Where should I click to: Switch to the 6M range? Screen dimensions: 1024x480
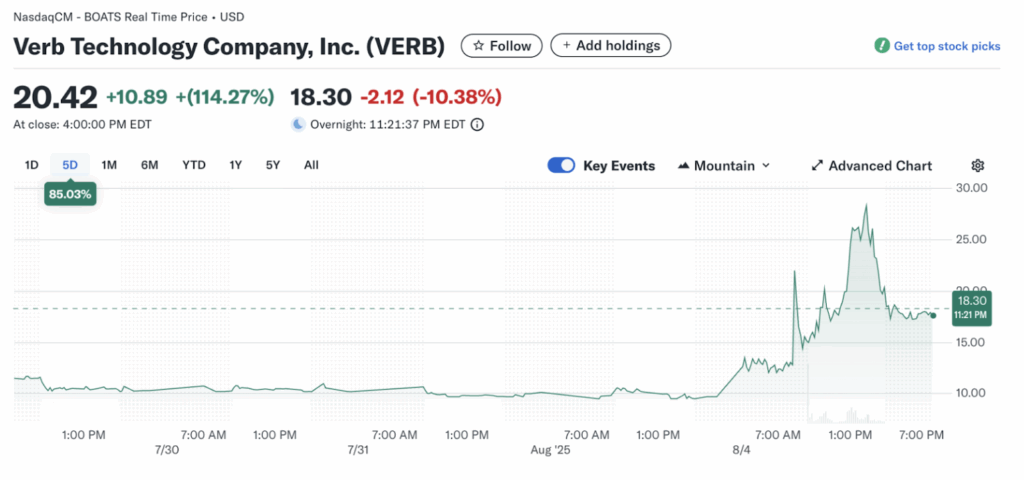point(149,165)
